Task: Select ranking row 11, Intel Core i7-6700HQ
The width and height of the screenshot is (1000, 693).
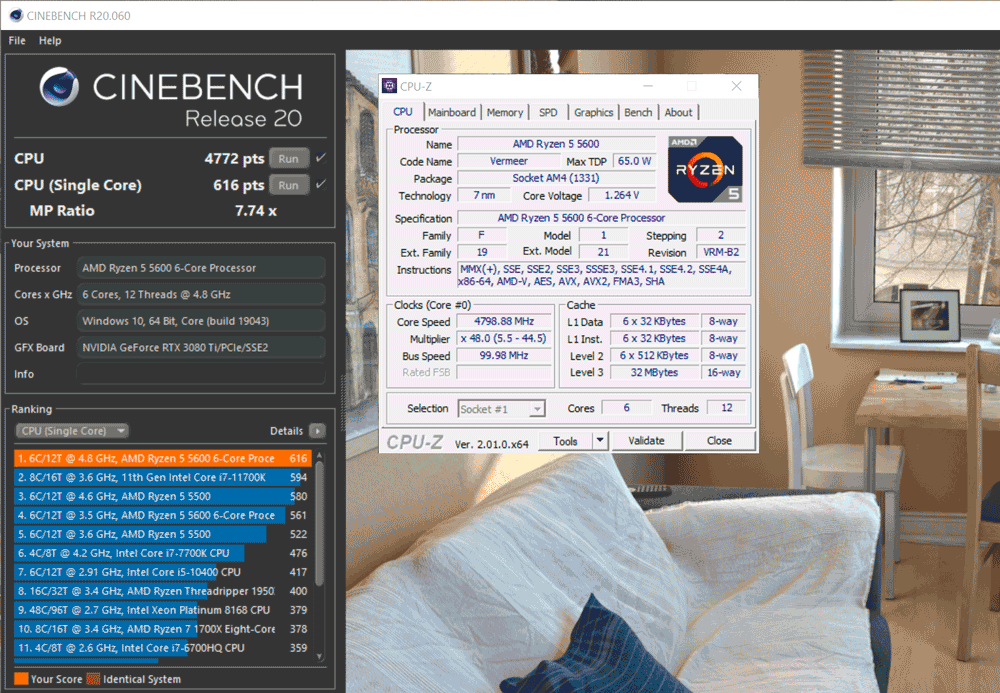Action: click(x=163, y=648)
